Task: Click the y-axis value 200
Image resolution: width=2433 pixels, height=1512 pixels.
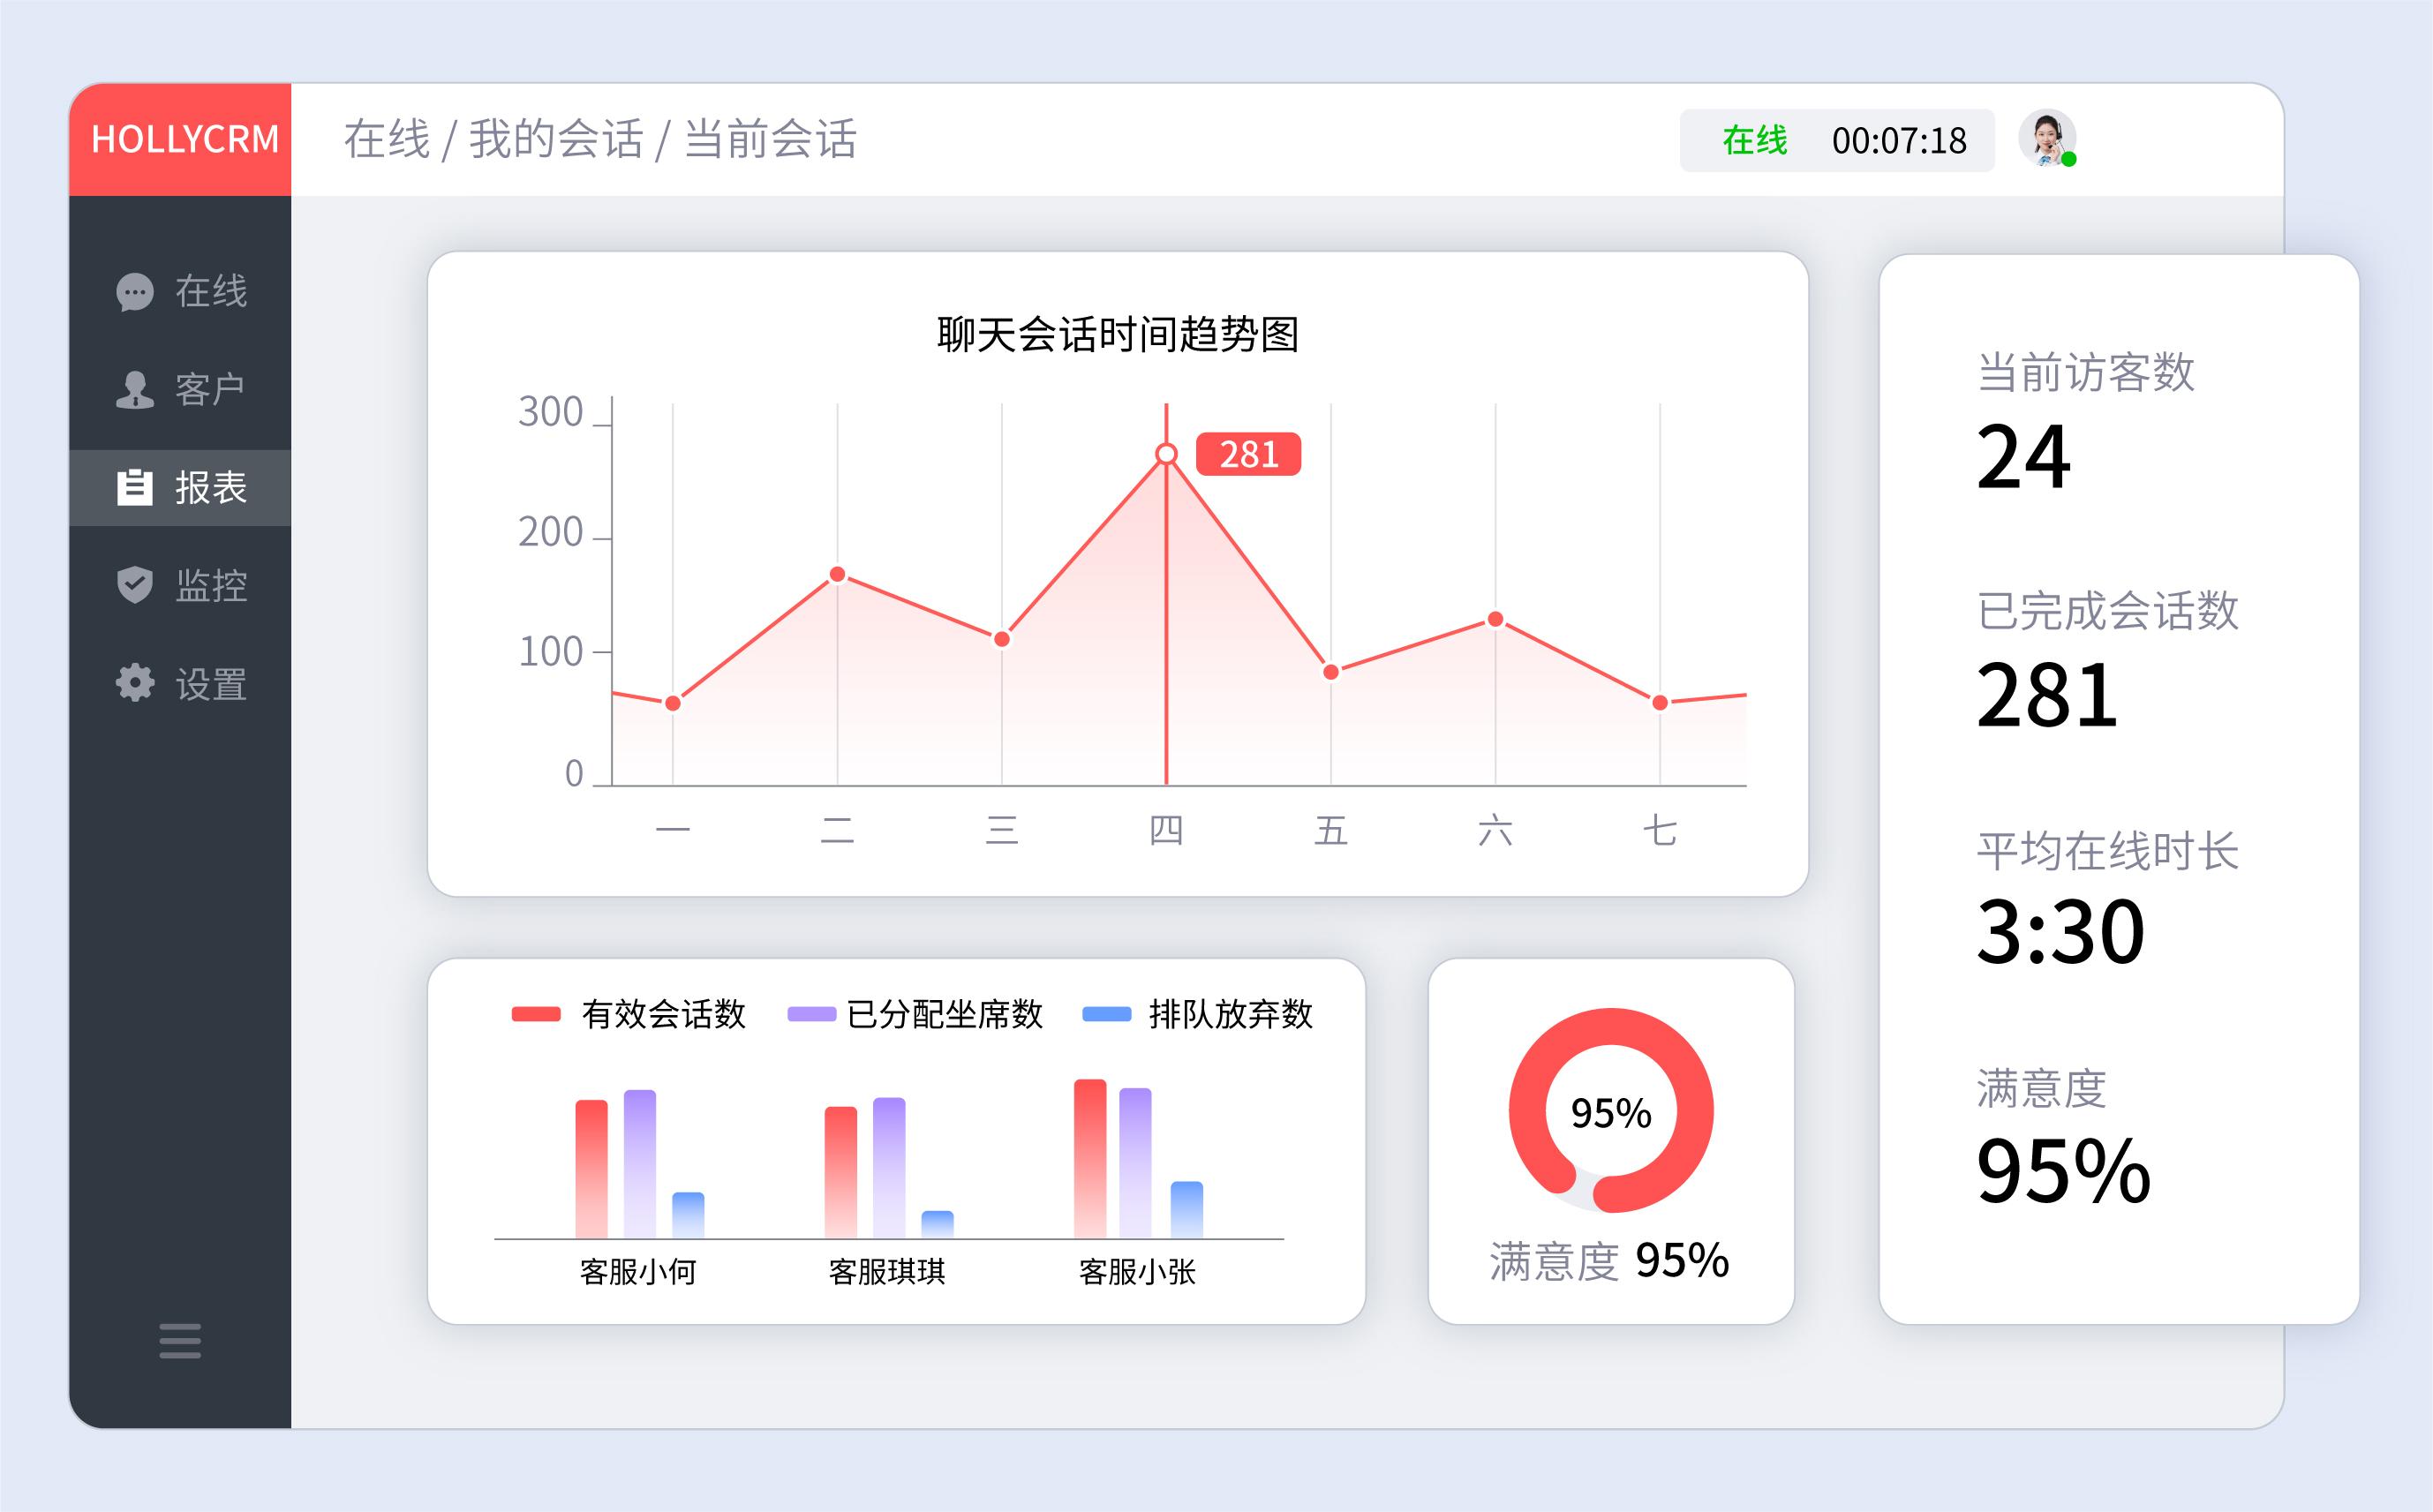Action: click(x=550, y=532)
